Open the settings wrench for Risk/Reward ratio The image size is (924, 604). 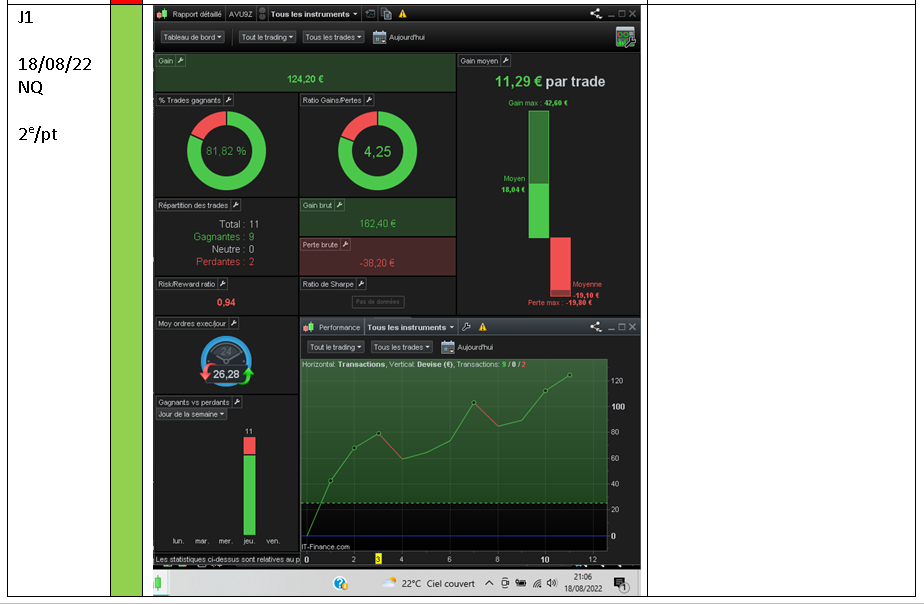click(223, 284)
